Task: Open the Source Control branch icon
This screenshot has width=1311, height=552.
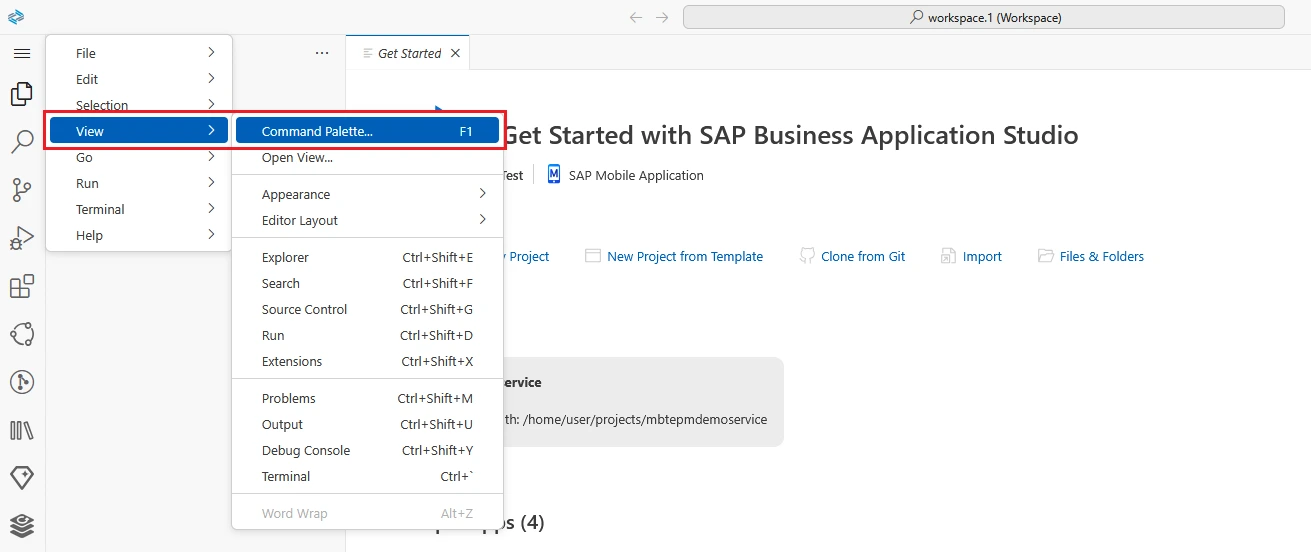Action: (x=21, y=190)
